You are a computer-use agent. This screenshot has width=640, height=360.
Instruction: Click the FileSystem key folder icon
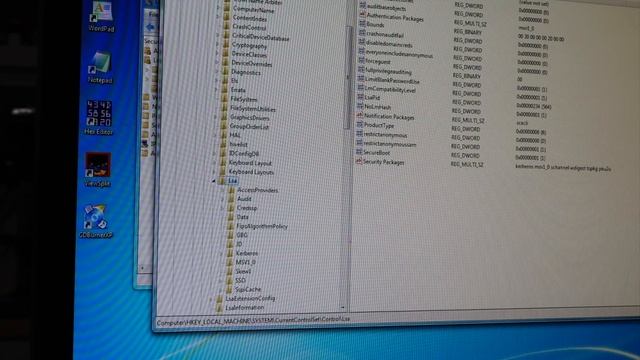[x=224, y=99]
